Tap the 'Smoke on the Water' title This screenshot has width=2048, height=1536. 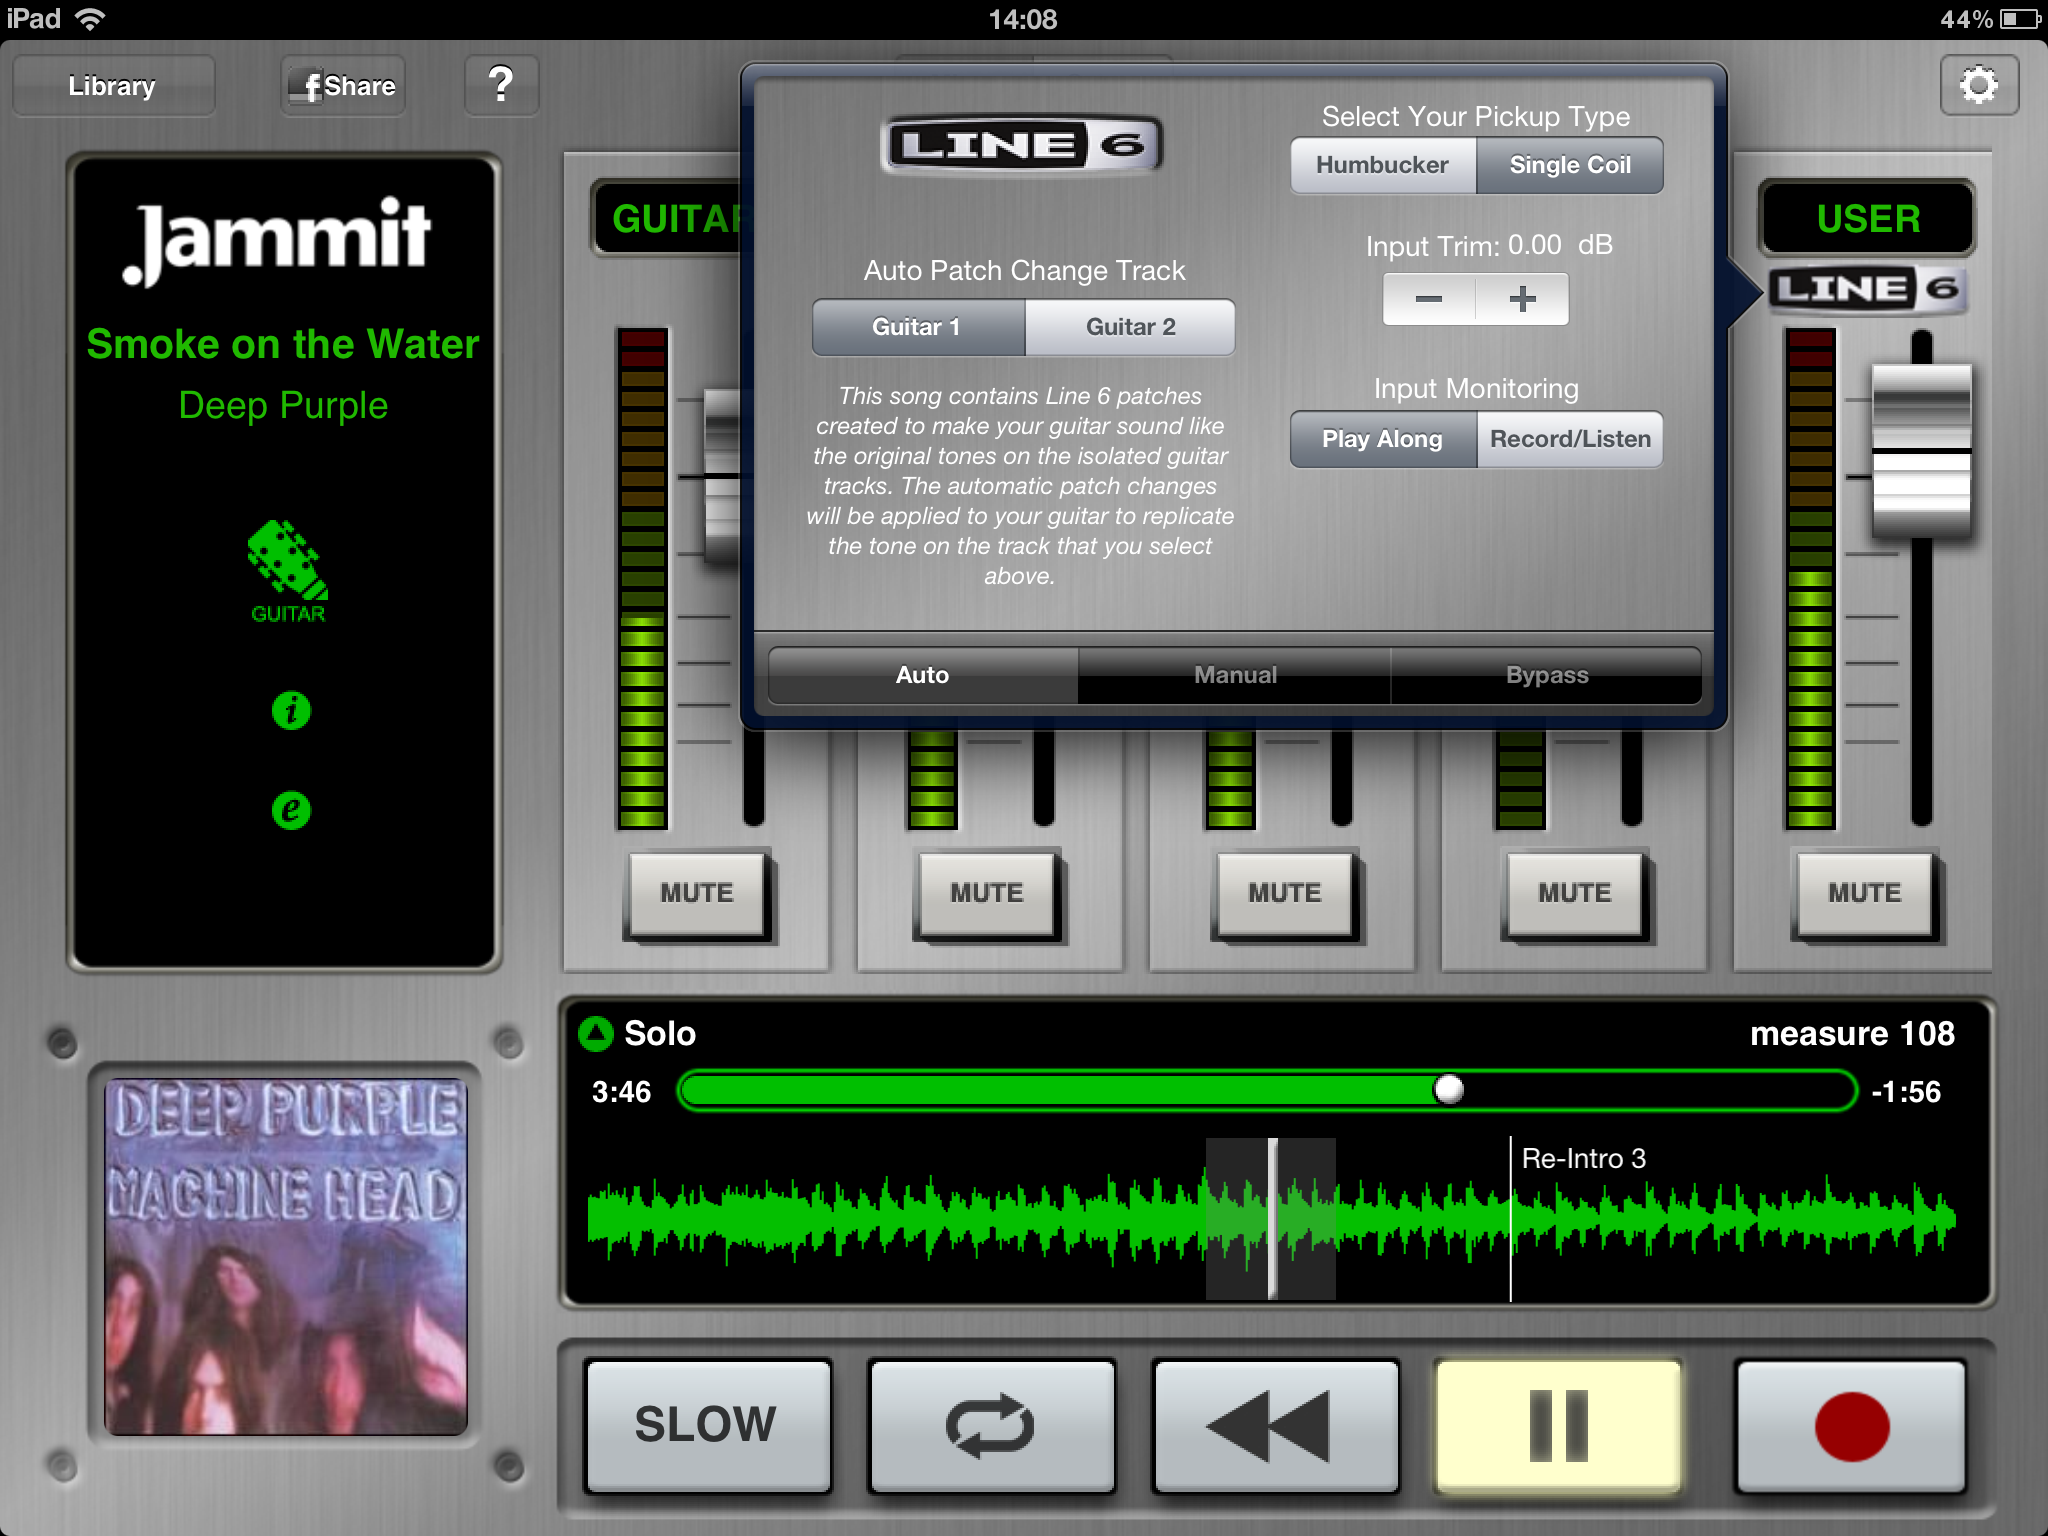pyautogui.click(x=283, y=344)
